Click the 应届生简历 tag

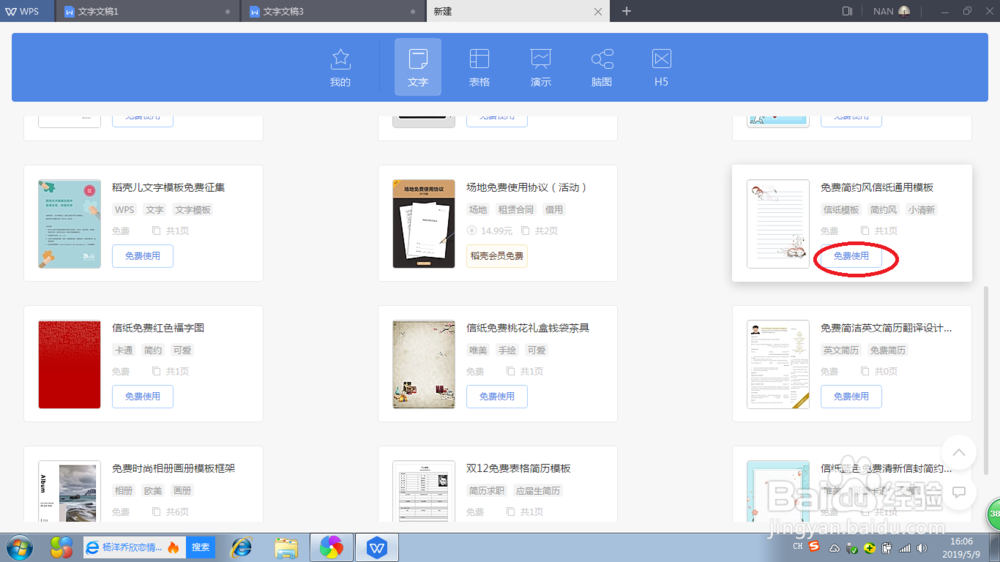(x=538, y=491)
